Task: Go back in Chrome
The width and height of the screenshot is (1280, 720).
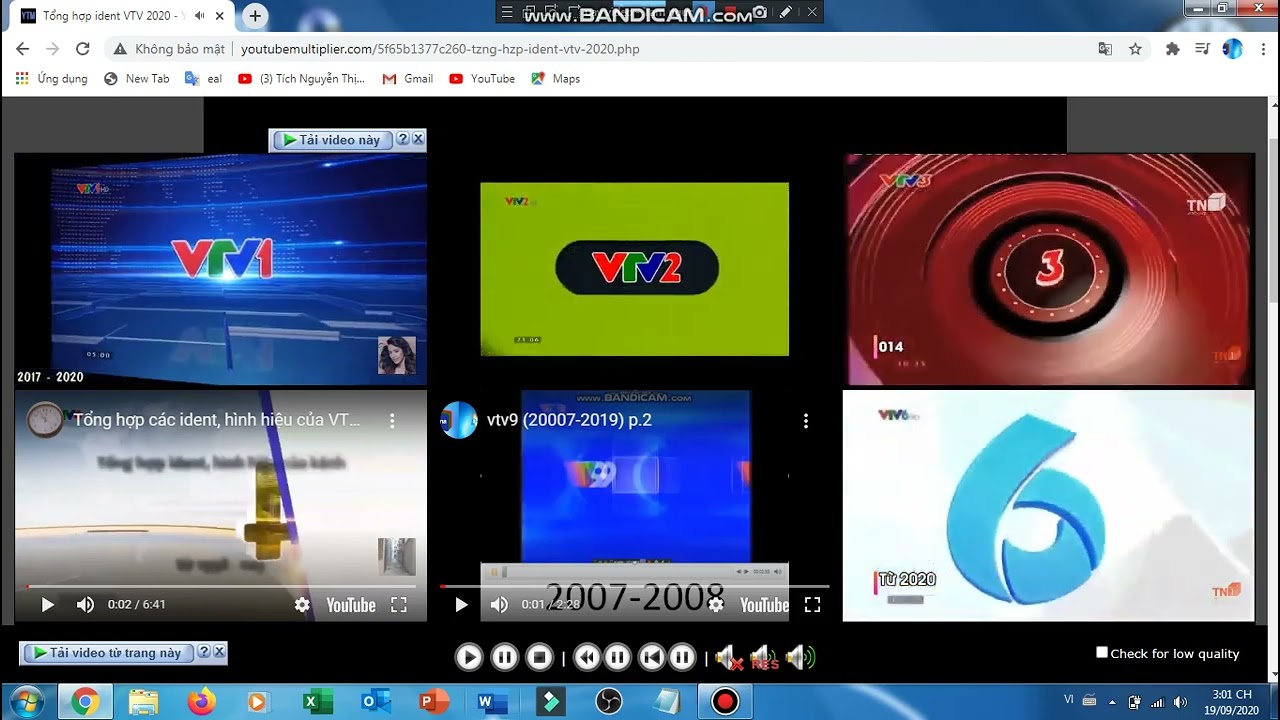Action: 23,48
